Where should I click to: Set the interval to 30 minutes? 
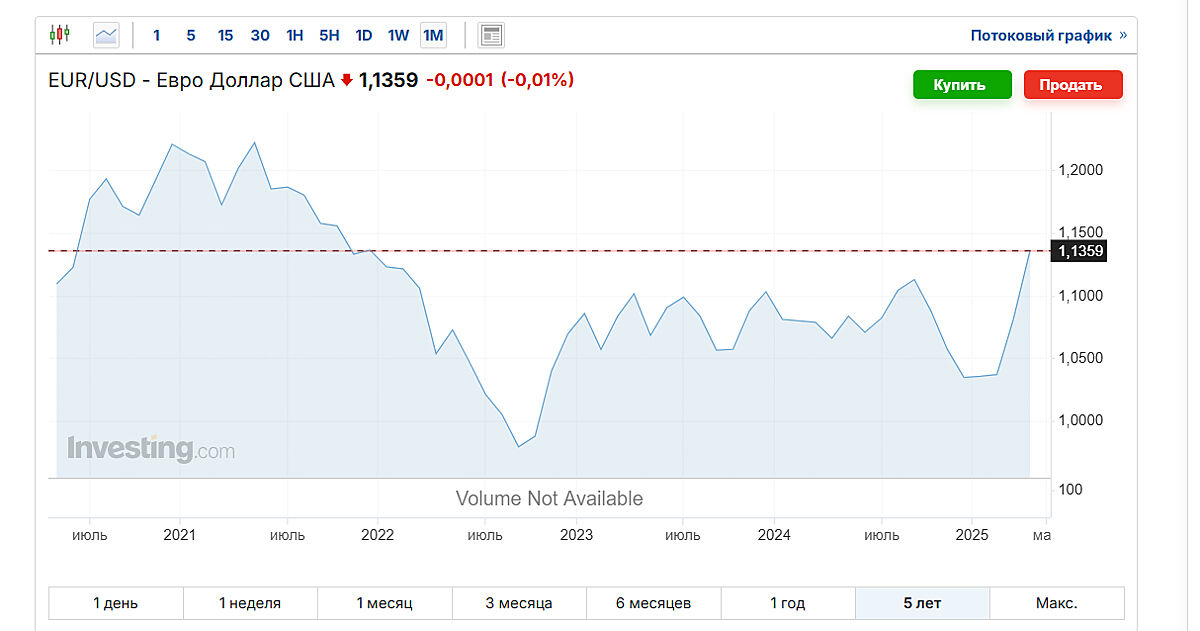point(260,35)
